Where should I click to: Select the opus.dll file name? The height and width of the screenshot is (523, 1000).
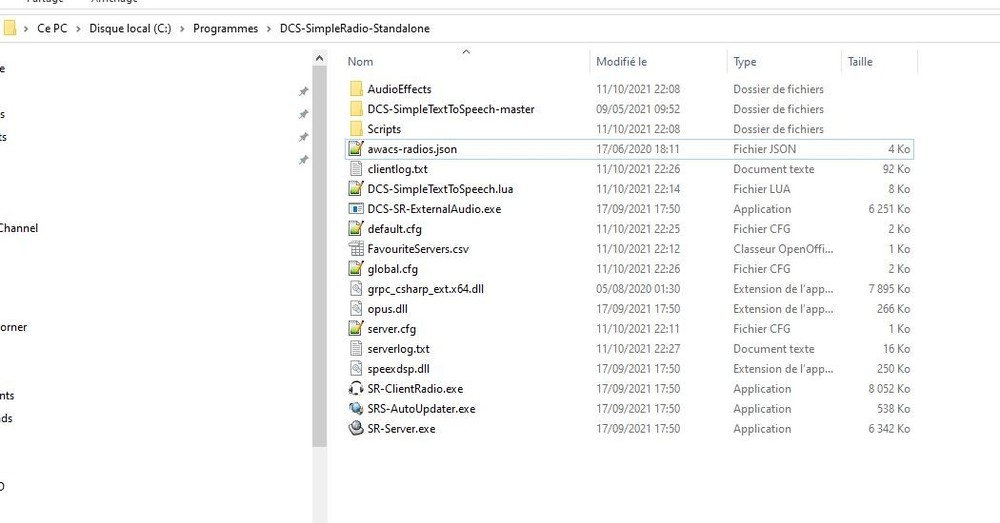(387, 309)
